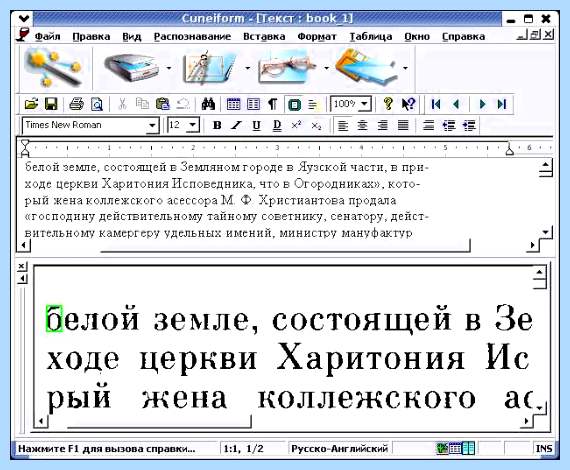Toggle subscript formatting
Viewport: 570px width, 470px height.
pos(316,126)
